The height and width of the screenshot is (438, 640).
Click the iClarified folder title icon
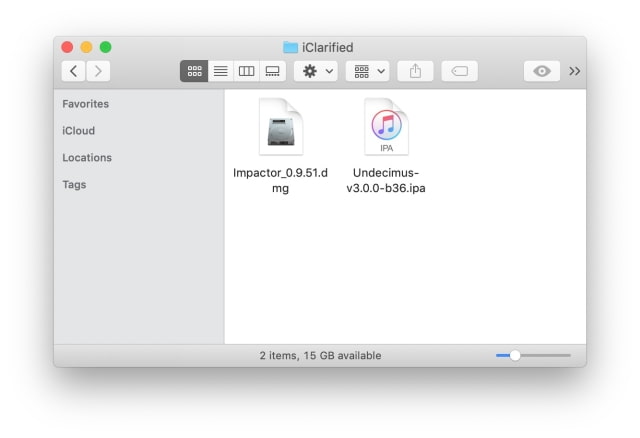coord(290,47)
